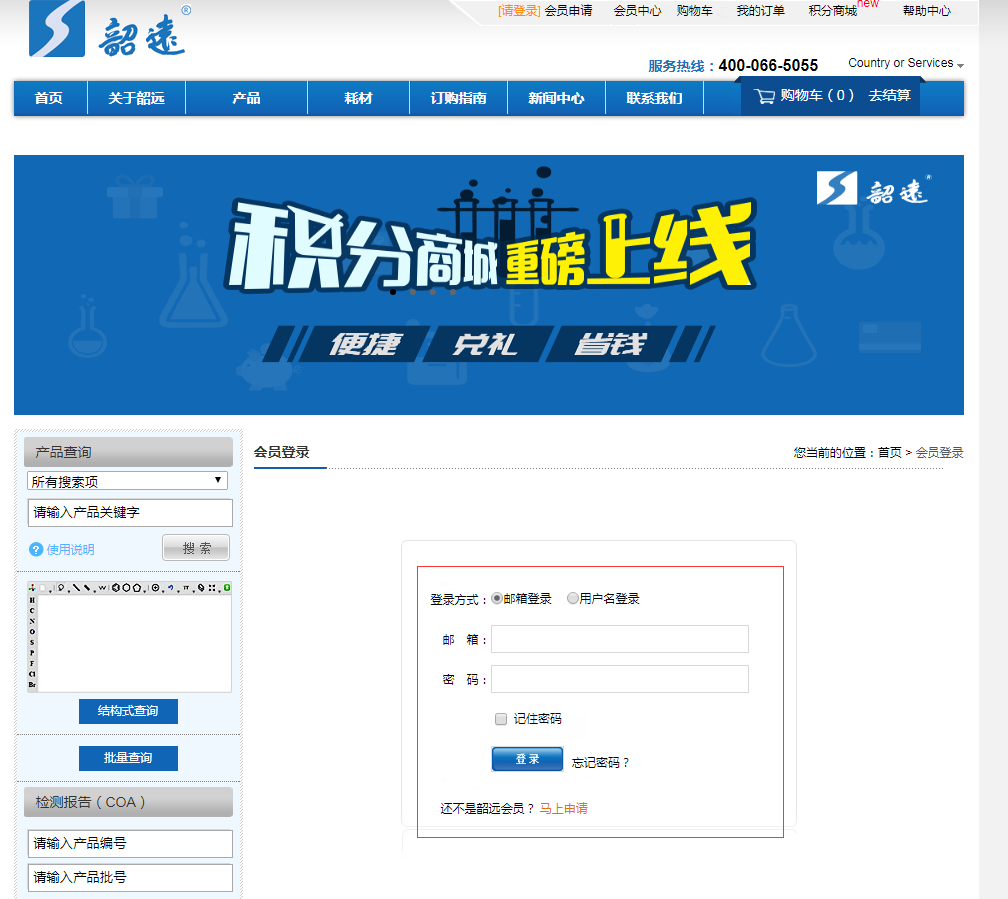This screenshot has width=1008, height=899.
Task: Open the 耗材 nav menu item
Action: coord(358,98)
